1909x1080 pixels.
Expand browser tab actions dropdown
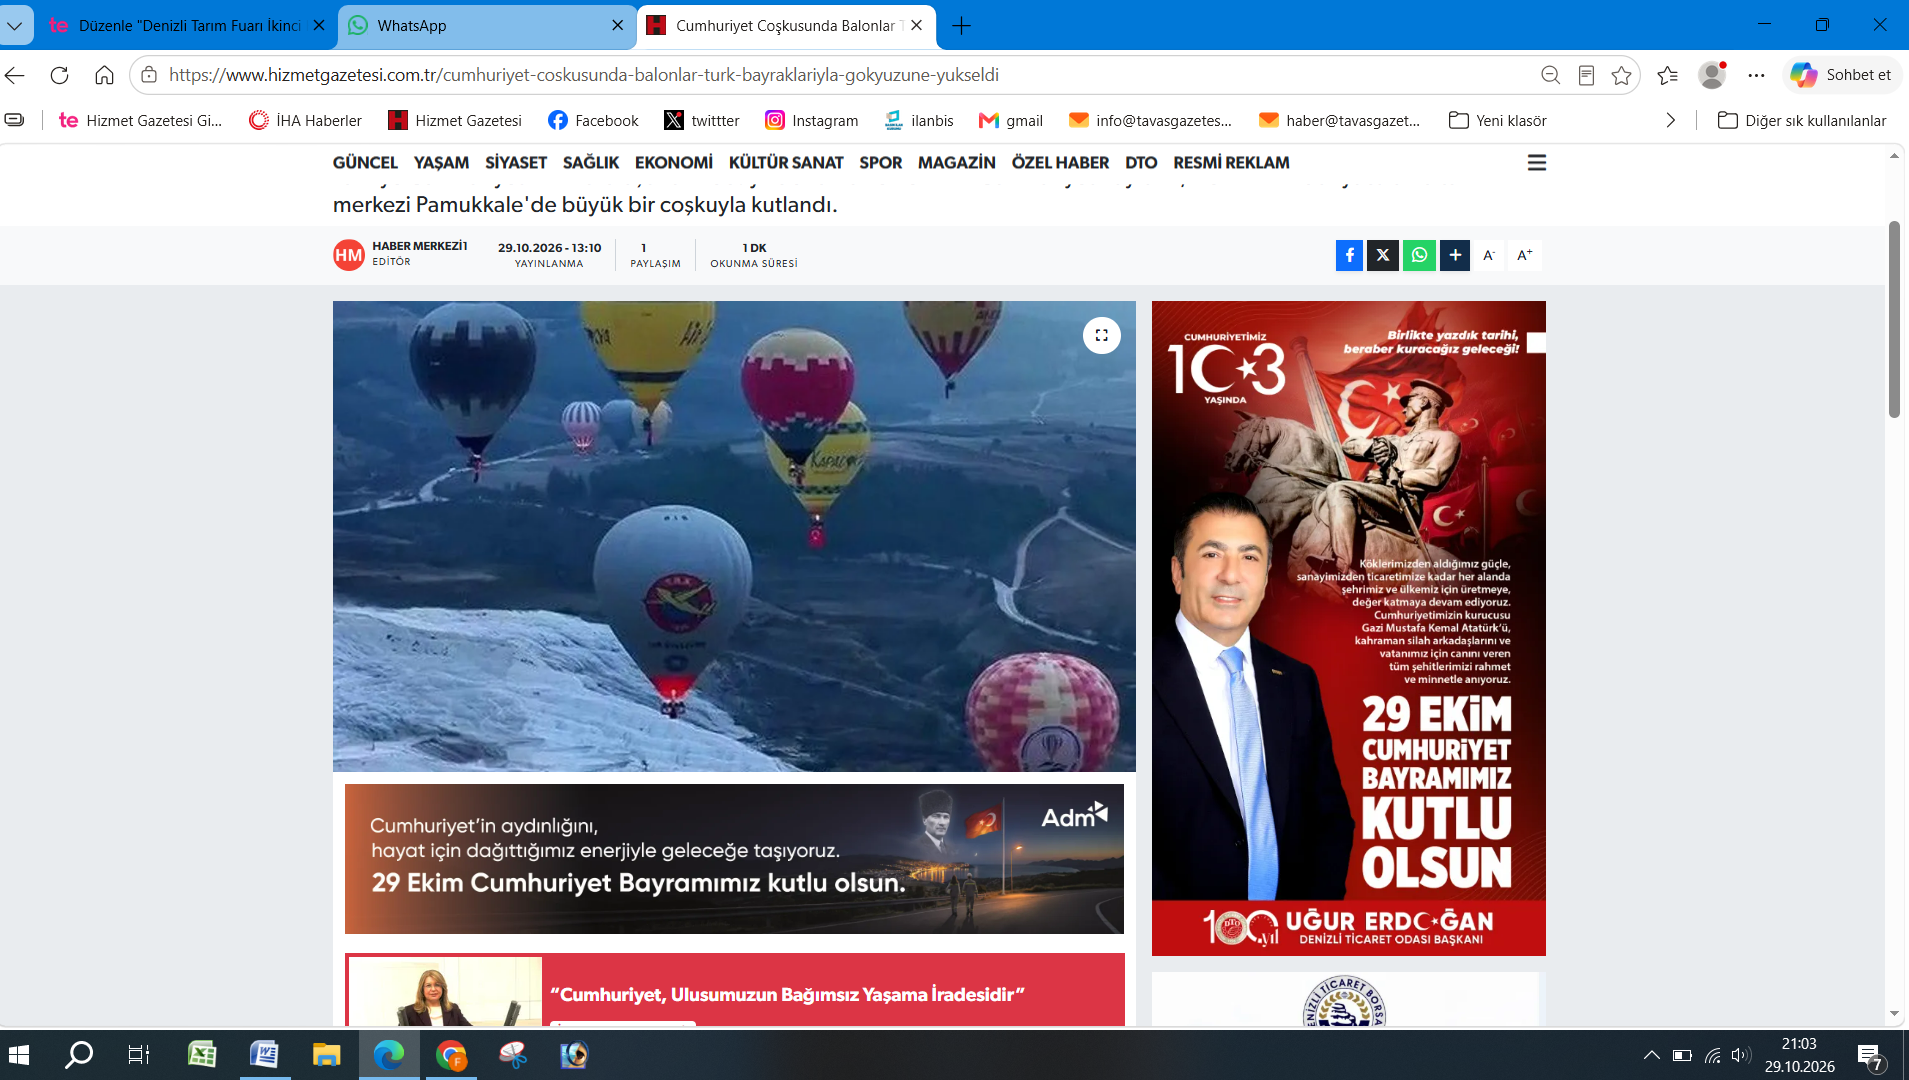coord(15,26)
